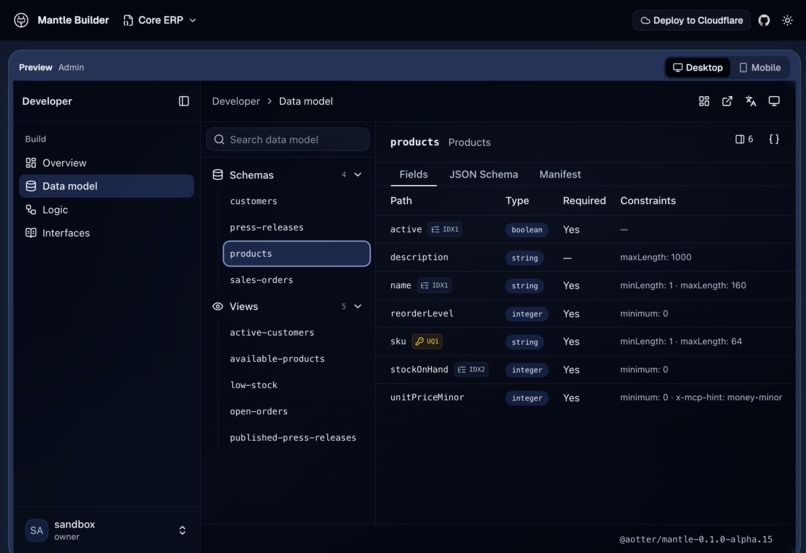Click the integer type badge for reorderLevel
Viewport: 806px width, 553px height.
tap(526, 314)
